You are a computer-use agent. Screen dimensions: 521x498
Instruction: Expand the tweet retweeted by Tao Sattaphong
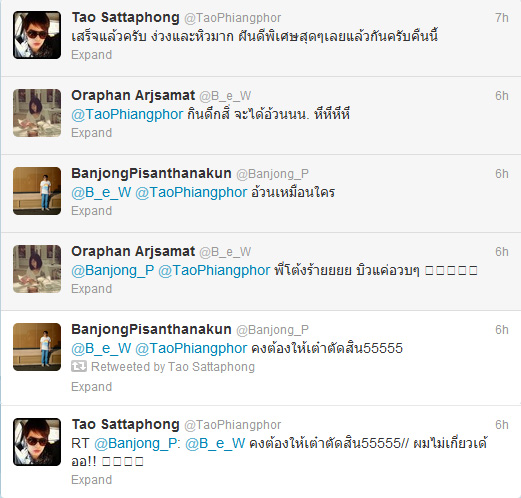(x=92, y=387)
